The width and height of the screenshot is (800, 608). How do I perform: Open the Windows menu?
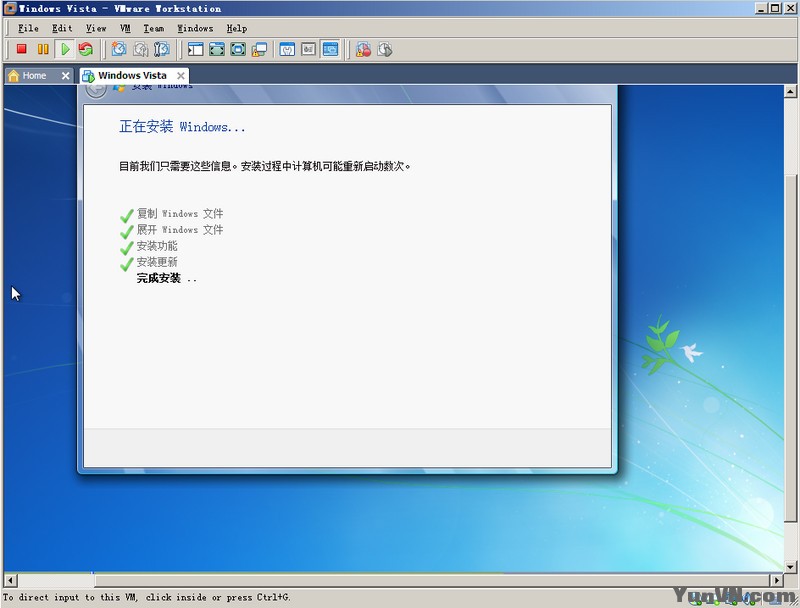[x=195, y=29]
